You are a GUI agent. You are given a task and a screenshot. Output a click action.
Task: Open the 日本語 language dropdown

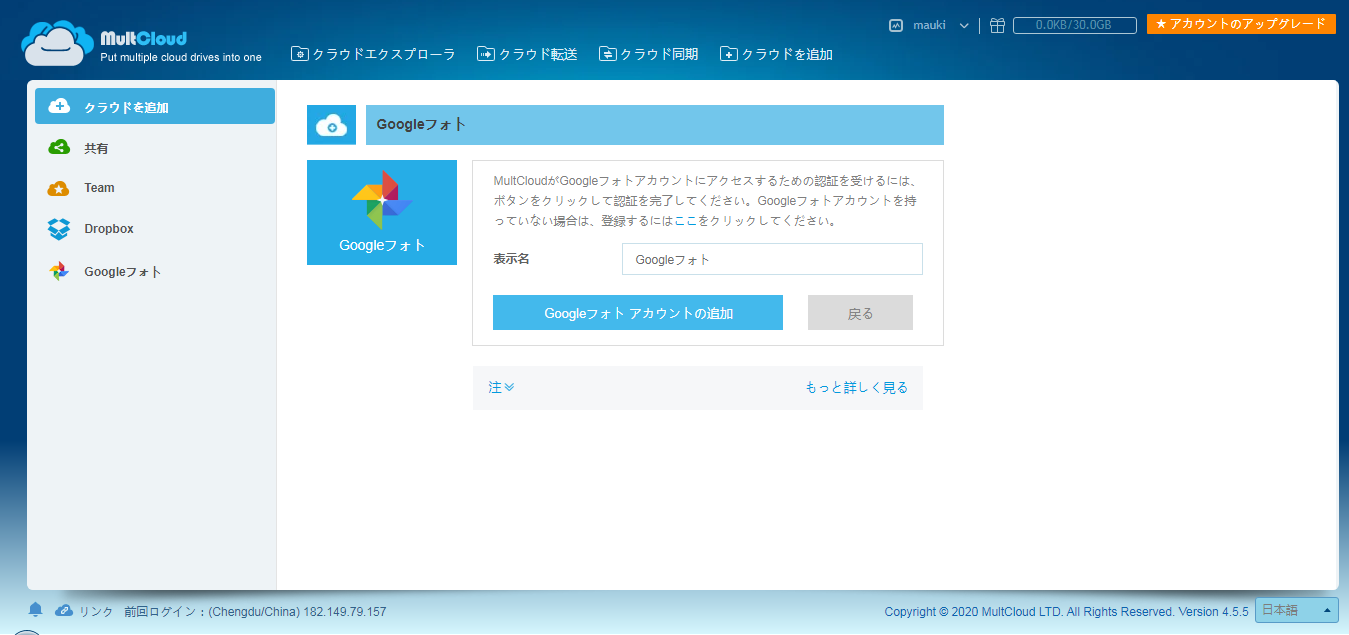1296,610
